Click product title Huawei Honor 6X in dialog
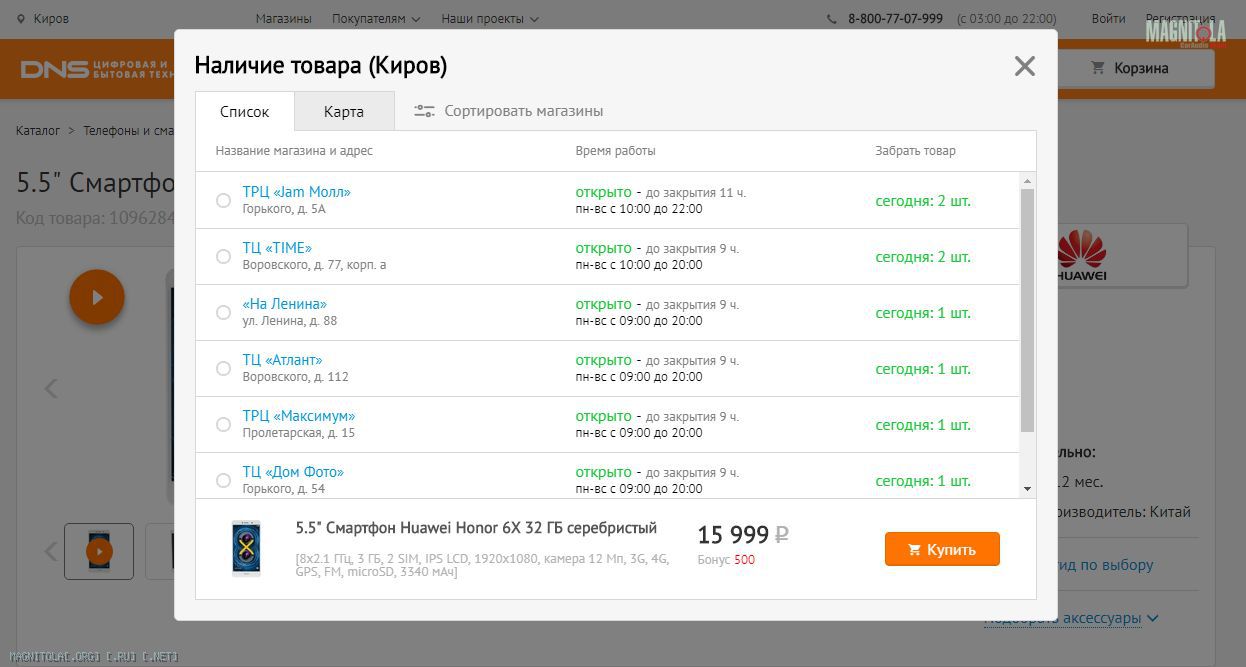This screenshot has height=667, width=1246. tap(476, 528)
